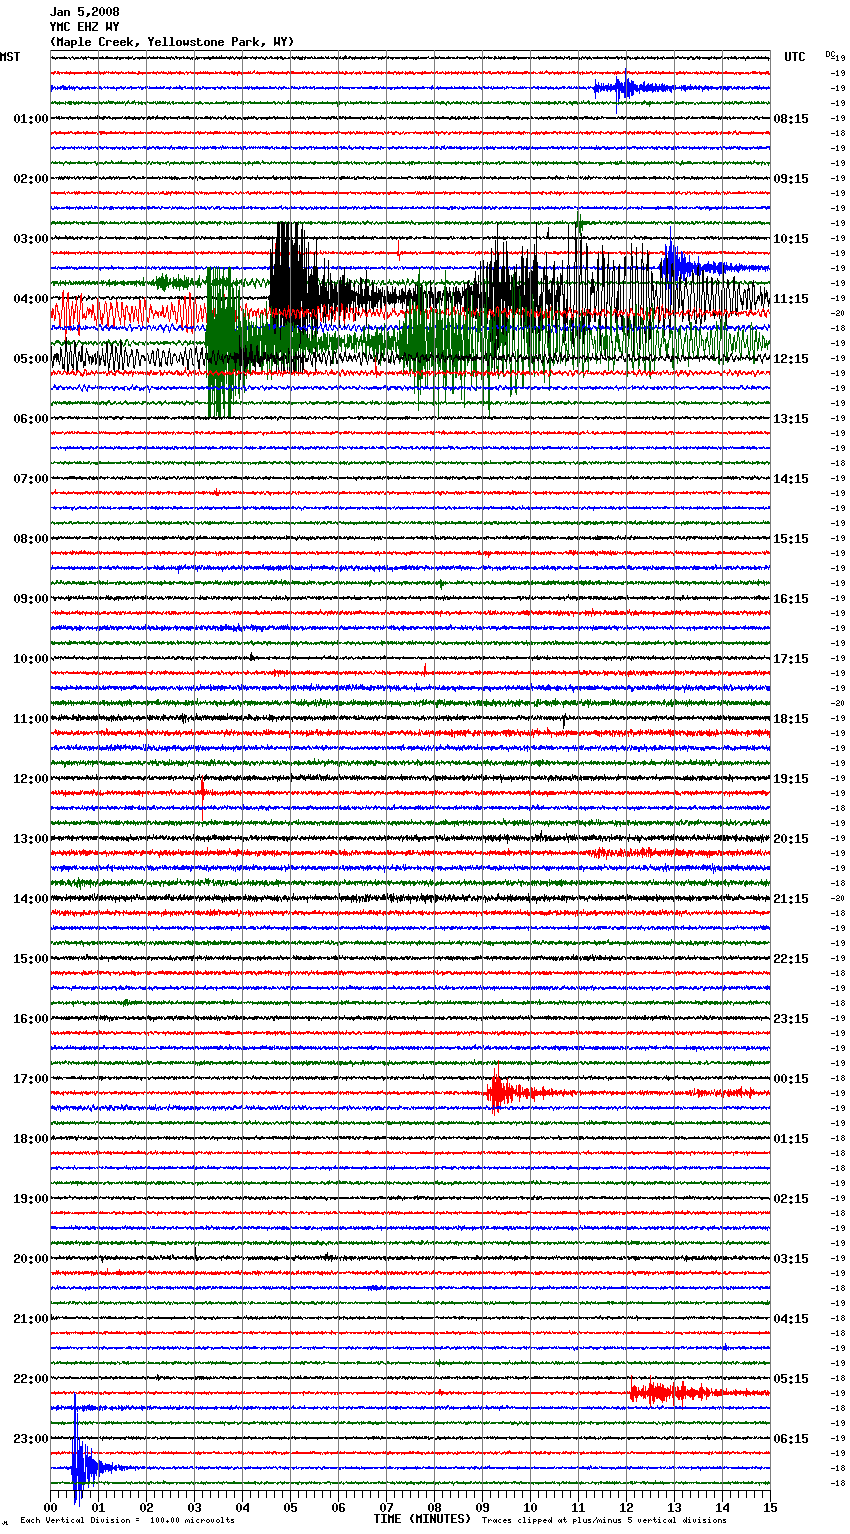Select the 05:15 UTC time label
Image resolution: width=850 pixels, height=1534 pixels.
[x=791, y=1379]
